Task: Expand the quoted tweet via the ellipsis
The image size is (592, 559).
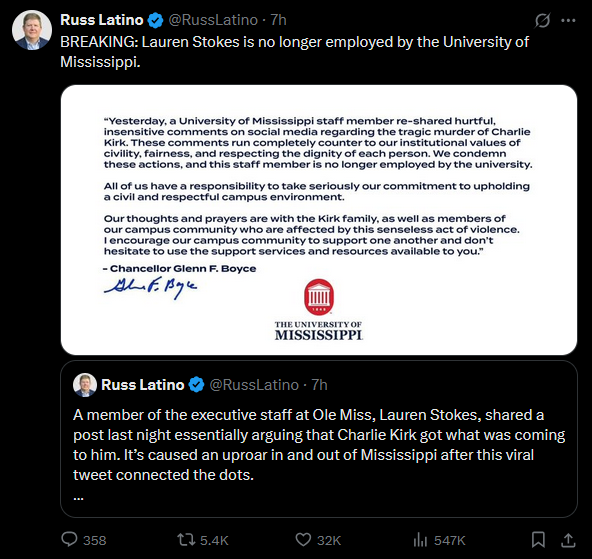Action: coord(78,499)
